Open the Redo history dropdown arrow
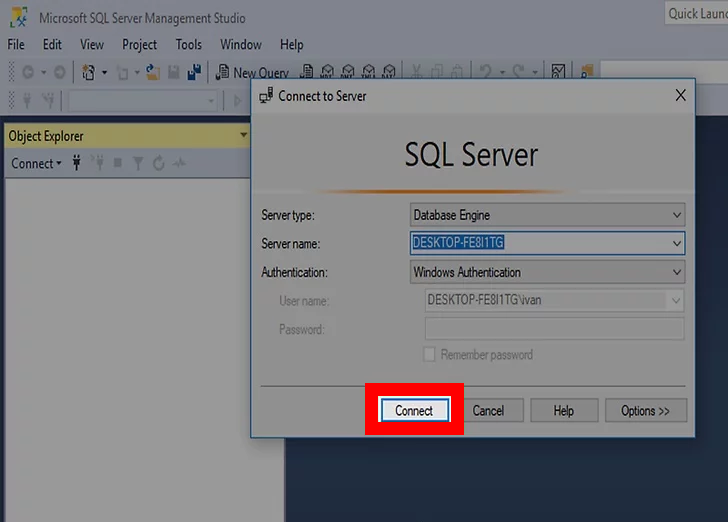 pyautogui.click(x=535, y=72)
